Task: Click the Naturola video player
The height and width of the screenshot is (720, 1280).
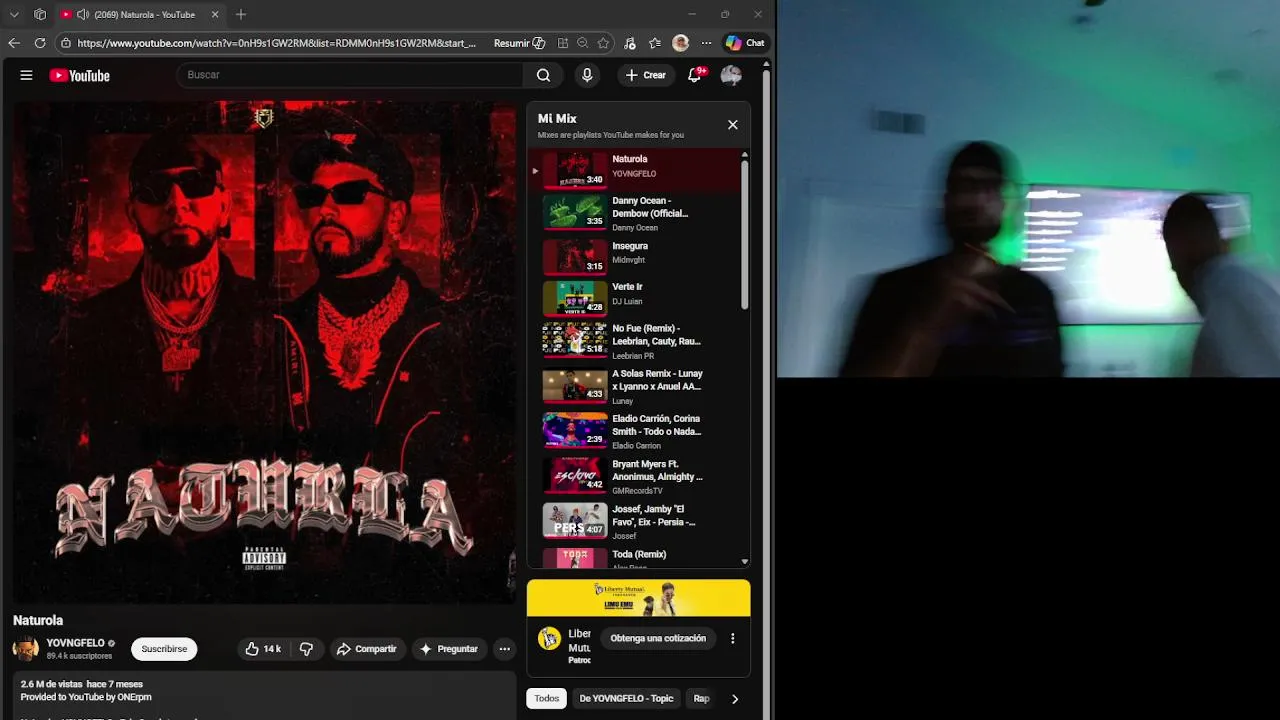Action: [264, 351]
